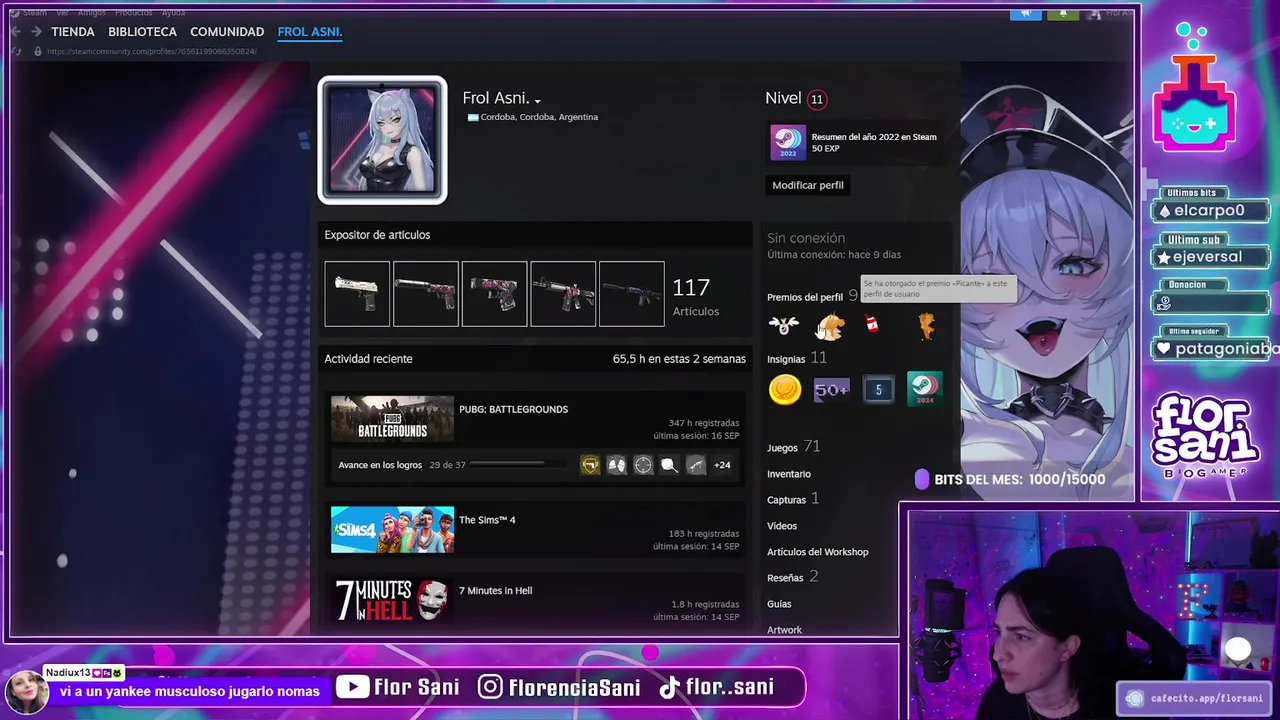1280x720 pixels.
Task: Click the profile URL address field
Action: [x=152, y=51]
